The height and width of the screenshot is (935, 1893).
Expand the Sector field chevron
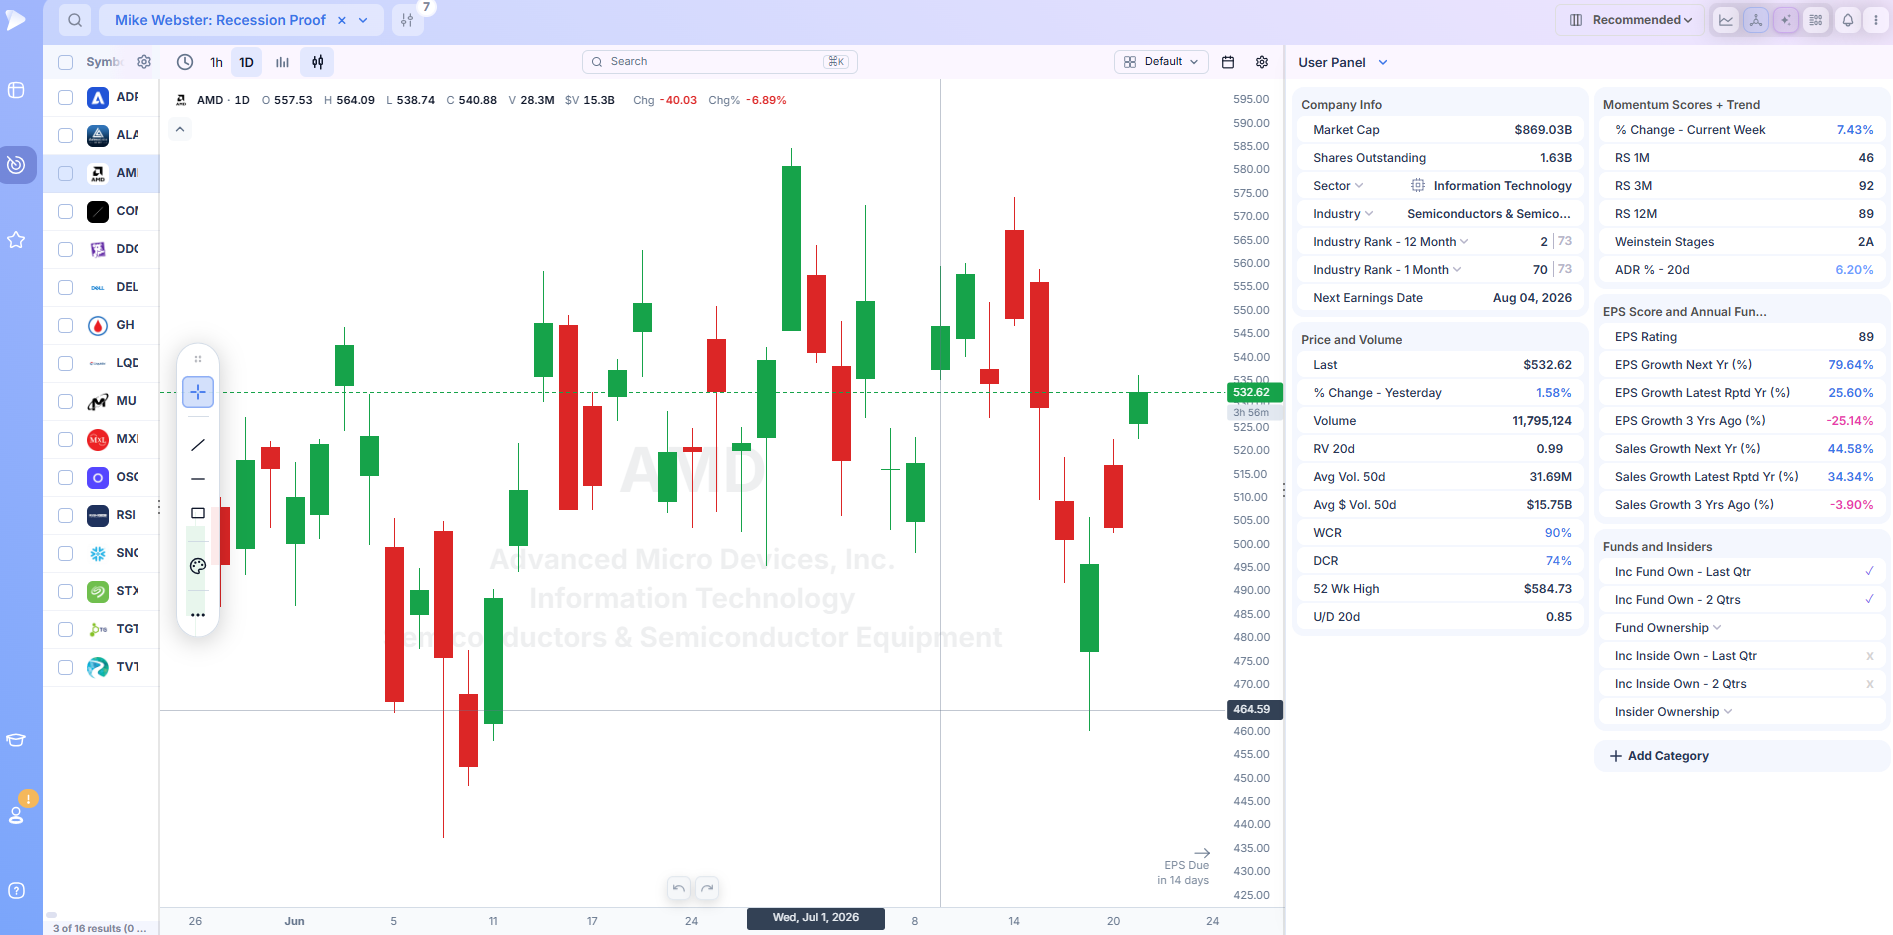[x=1359, y=186]
